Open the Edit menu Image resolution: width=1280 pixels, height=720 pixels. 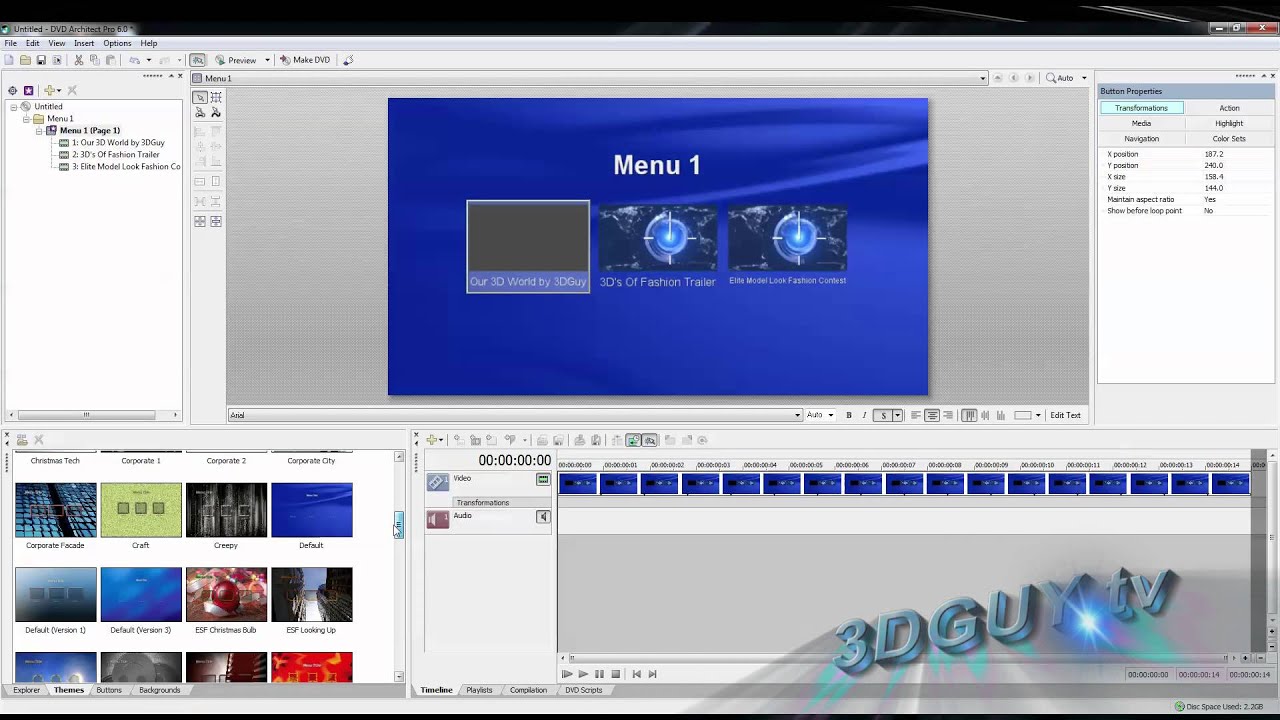click(32, 43)
